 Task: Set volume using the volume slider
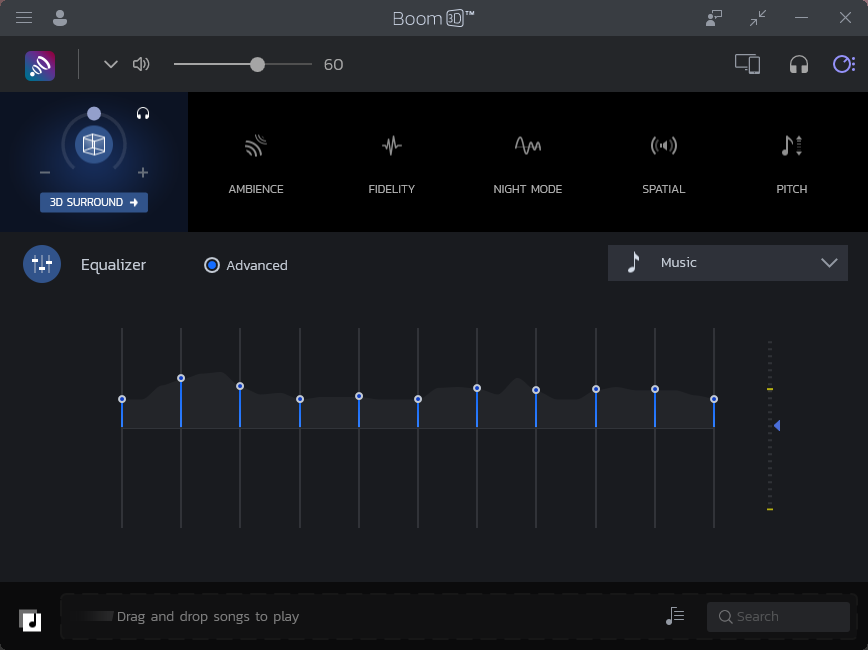(242, 64)
